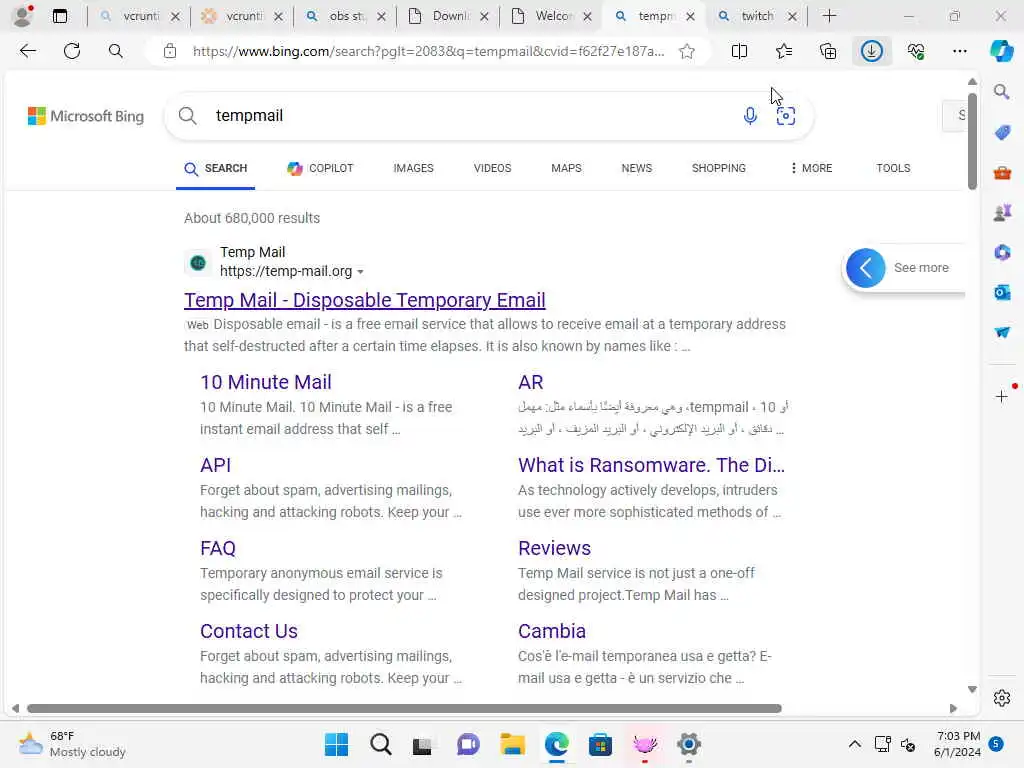The width and height of the screenshot is (1024, 768).
Task: Open the NEWS search tab
Action: tap(637, 168)
